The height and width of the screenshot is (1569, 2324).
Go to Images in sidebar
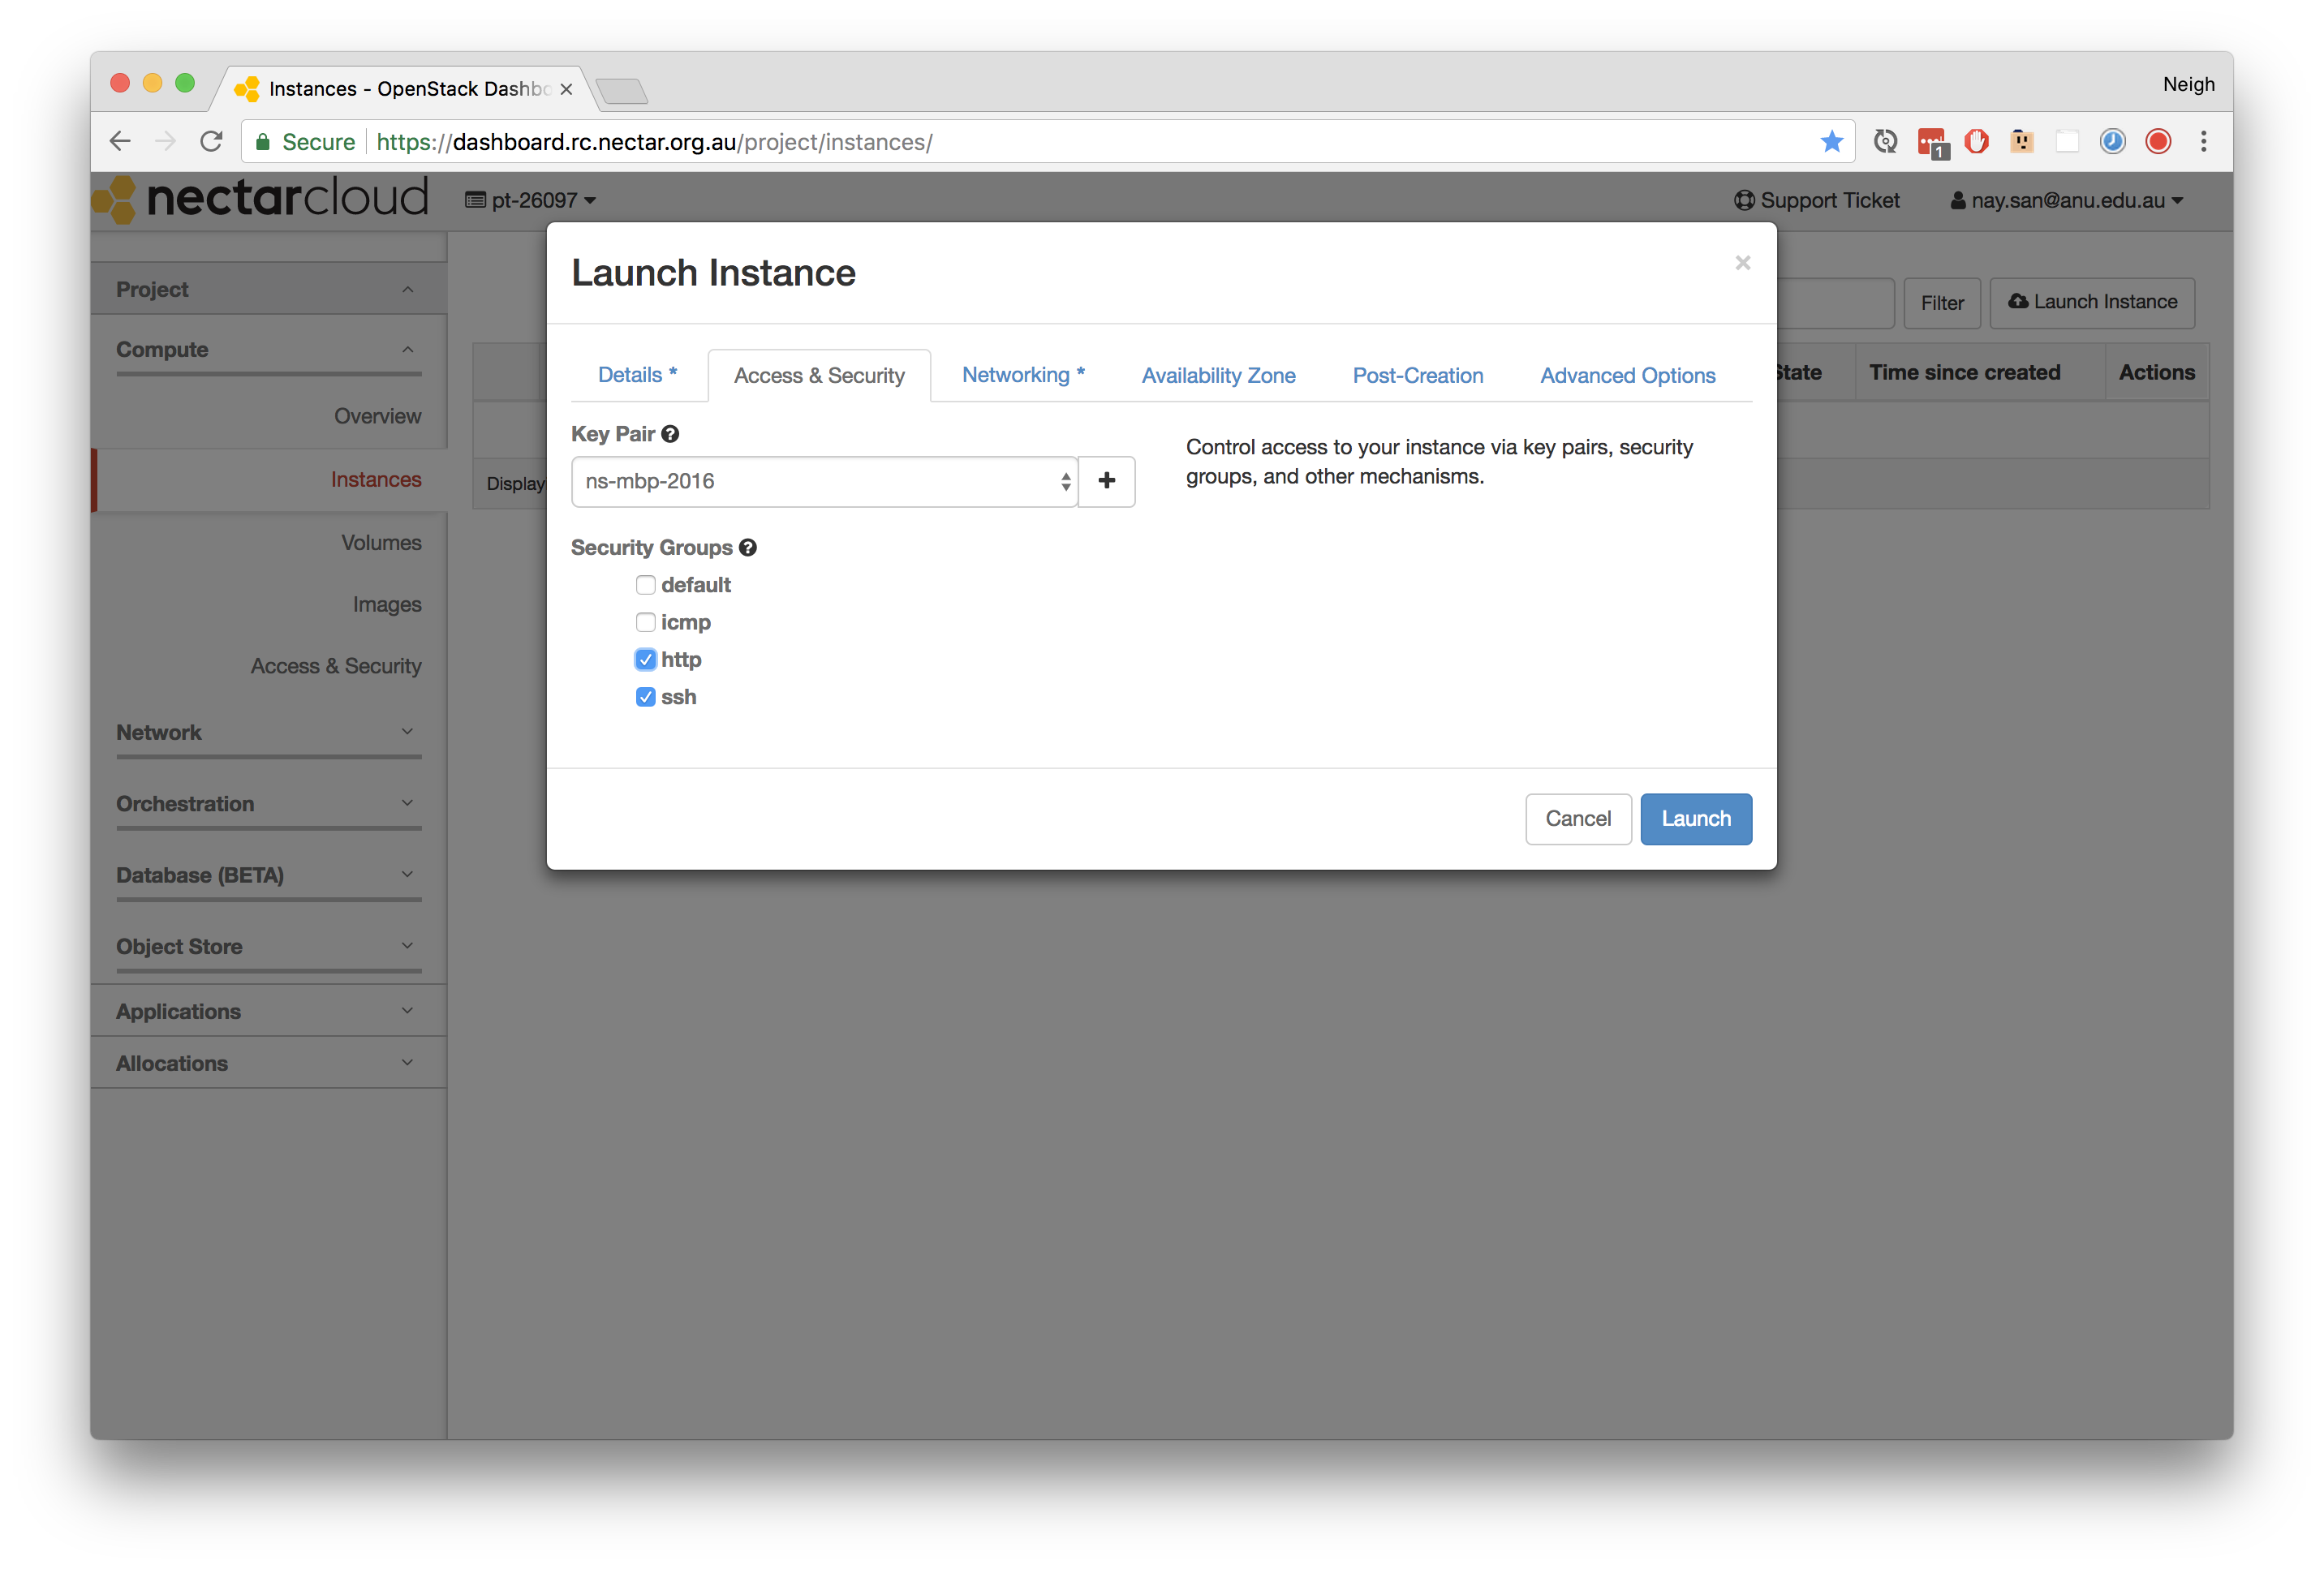point(387,604)
